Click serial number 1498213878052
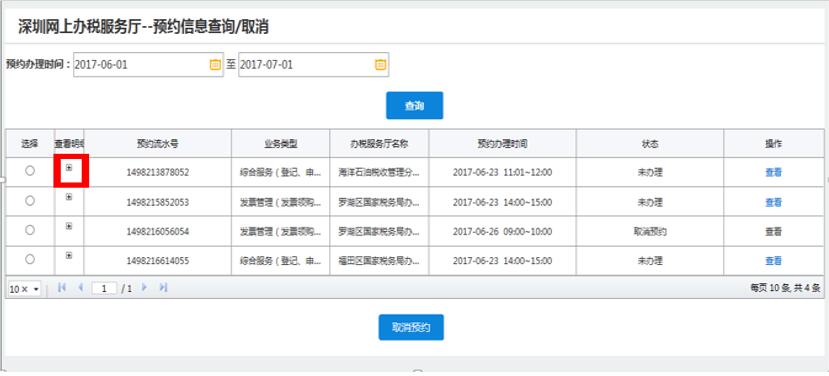 click(x=158, y=172)
